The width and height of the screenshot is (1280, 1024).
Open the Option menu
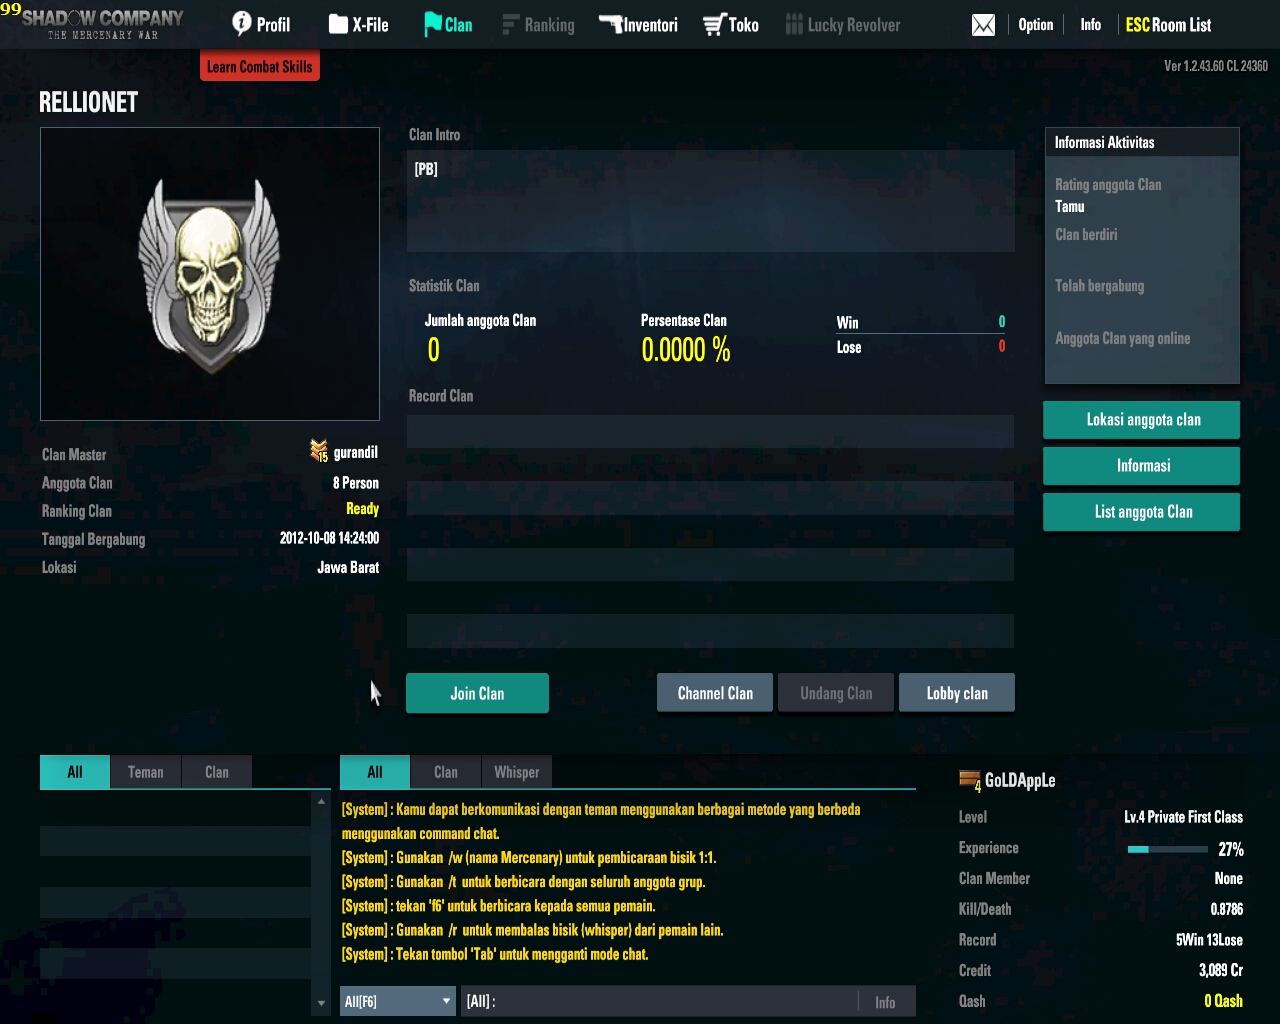pyautogui.click(x=1036, y=24)
